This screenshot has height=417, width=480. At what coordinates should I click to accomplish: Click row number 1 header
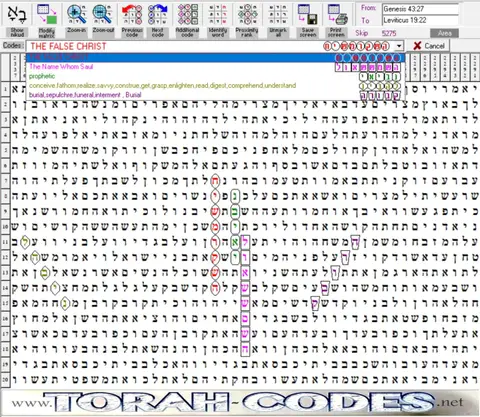tap(5, 89)
